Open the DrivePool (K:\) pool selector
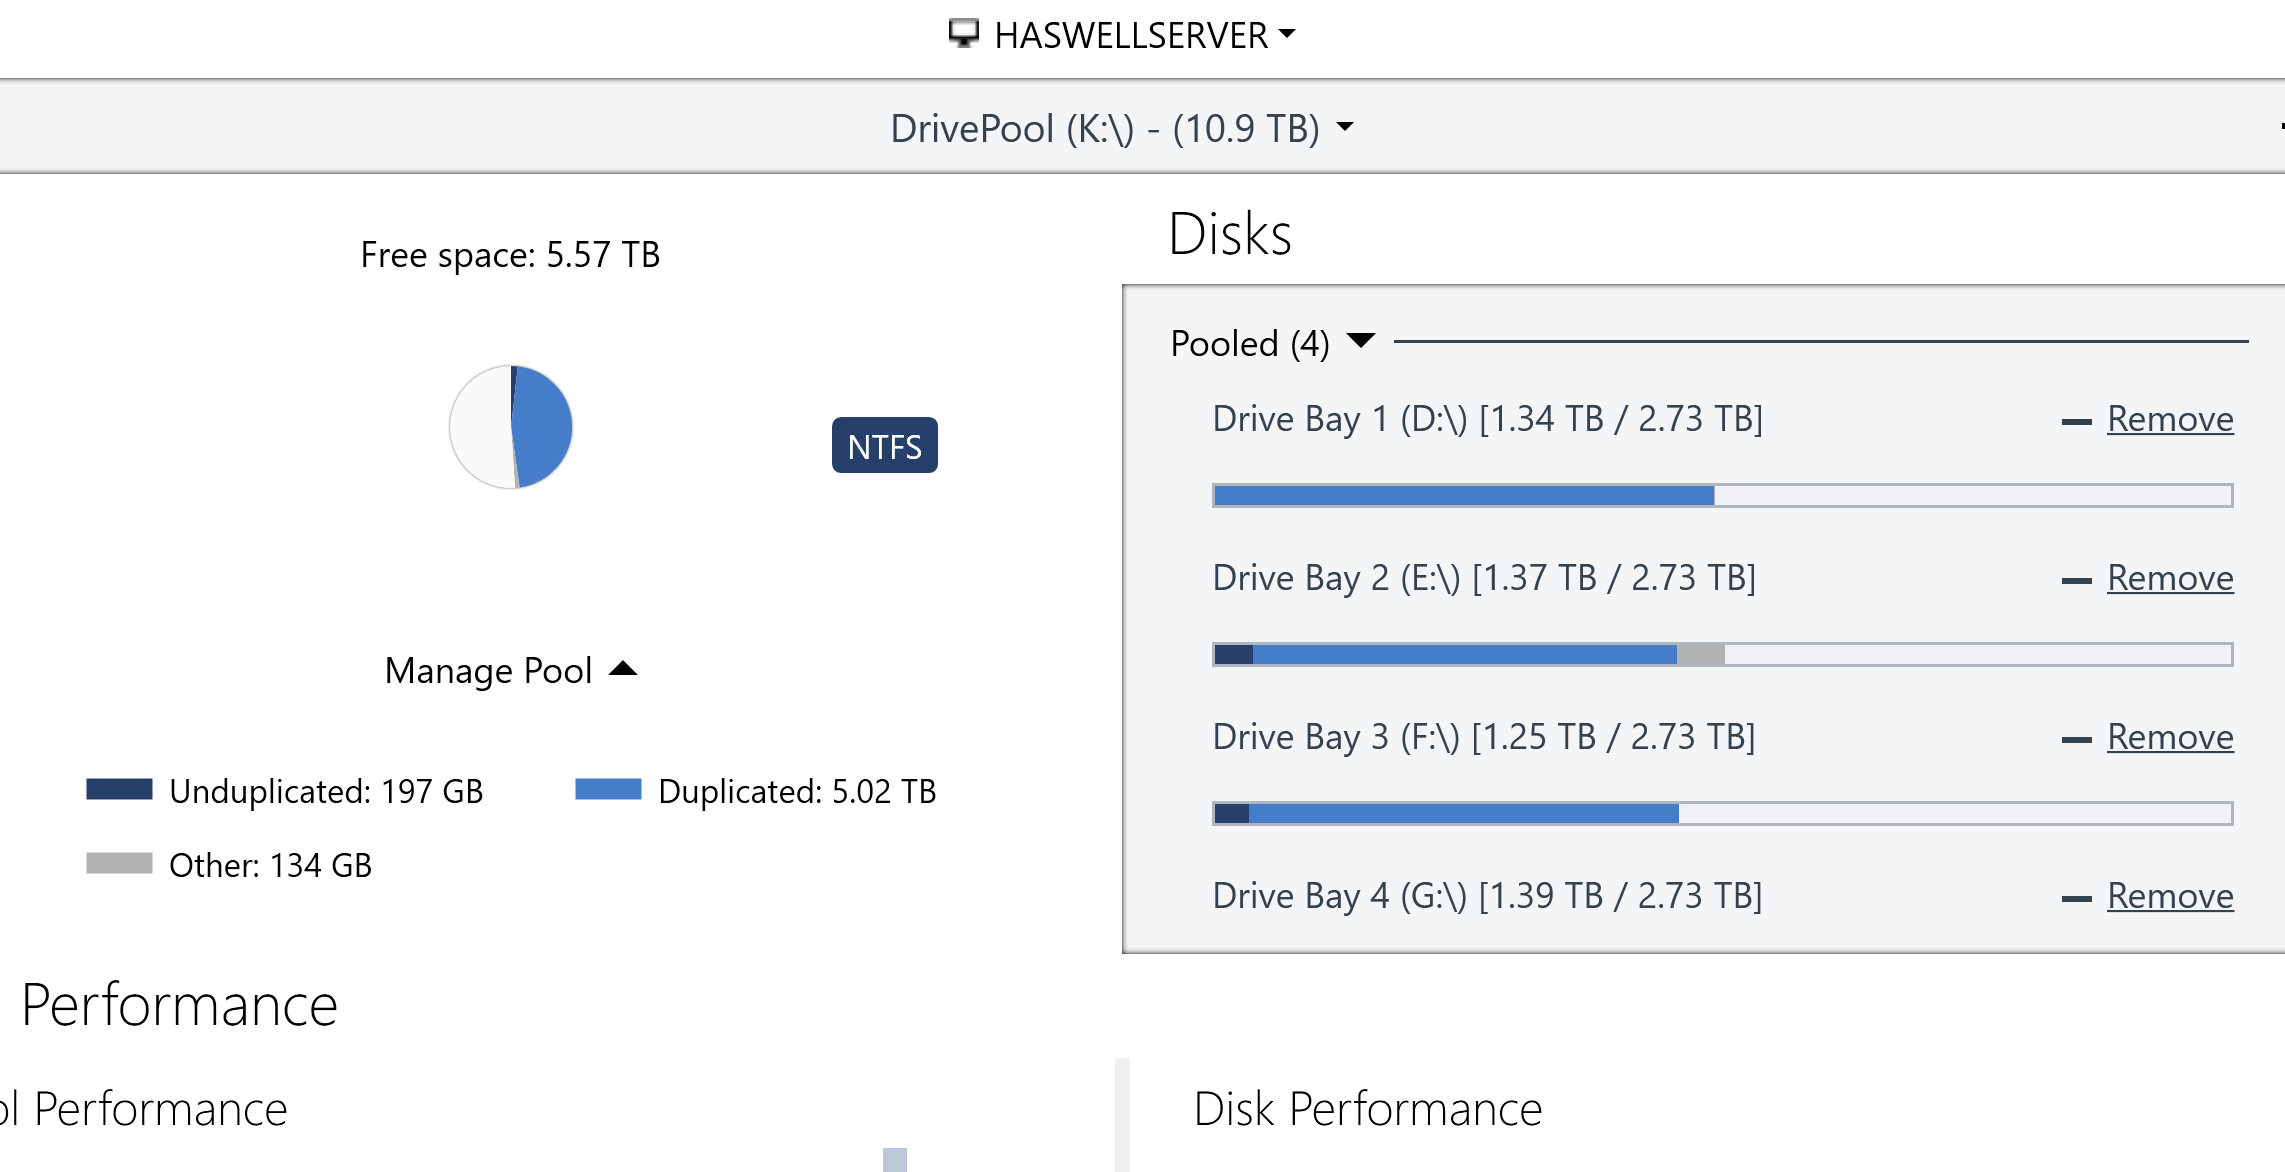 tap(1122, 128)
